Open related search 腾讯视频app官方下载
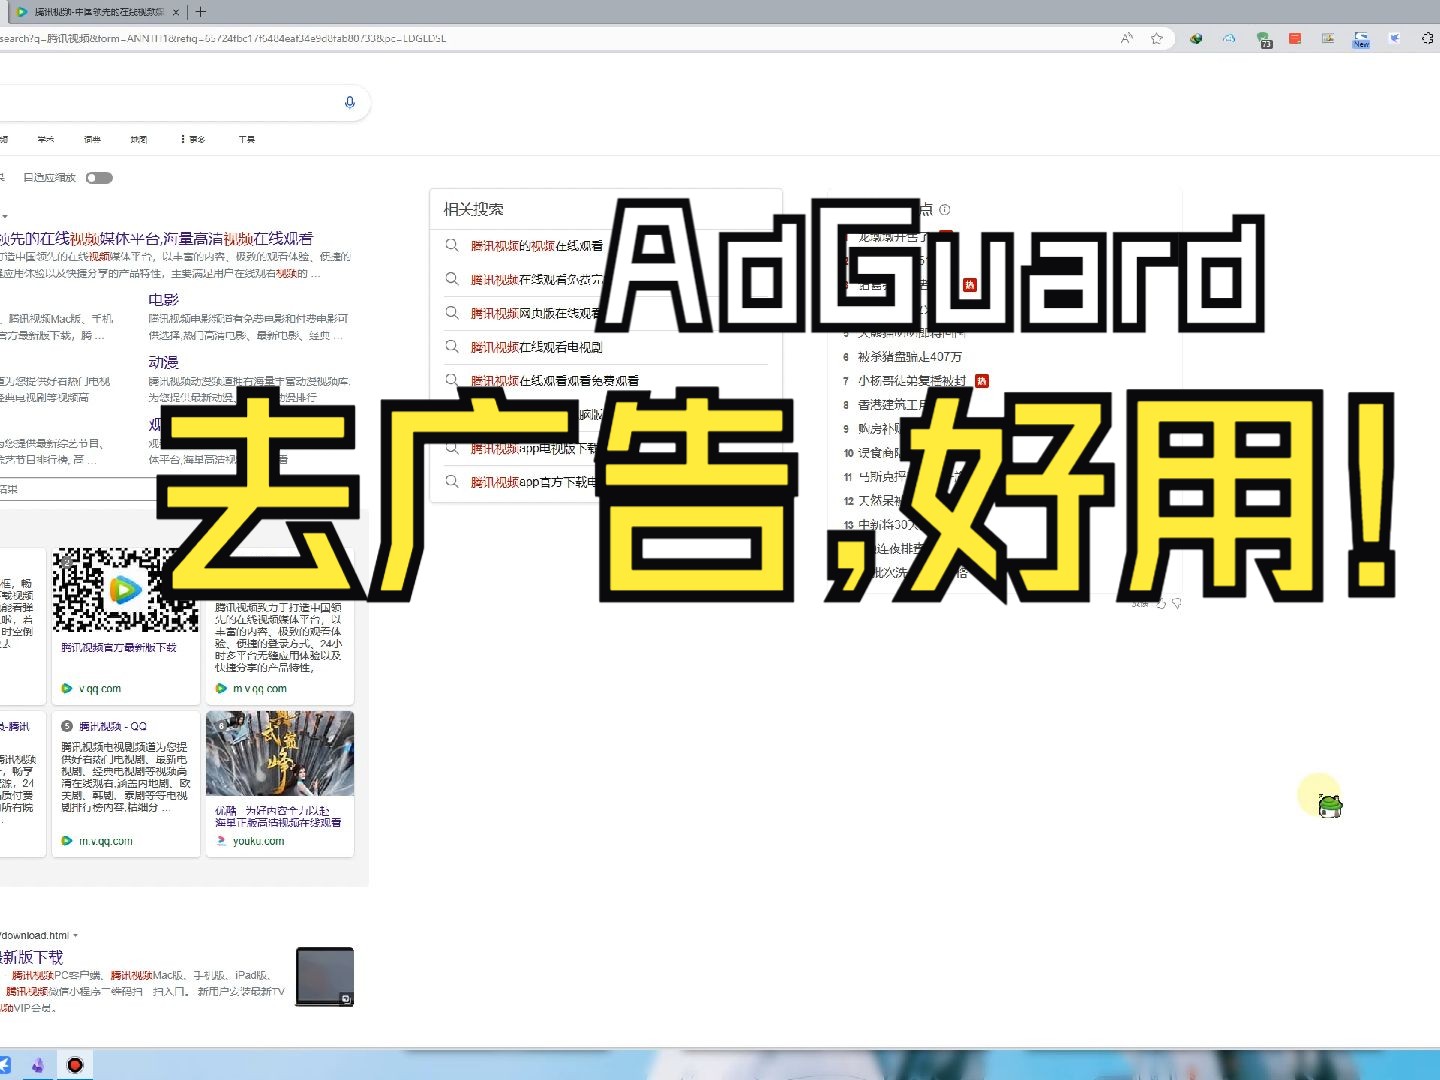The image size is (1440, 1080). pyautogui.click(x=534, y=482)
